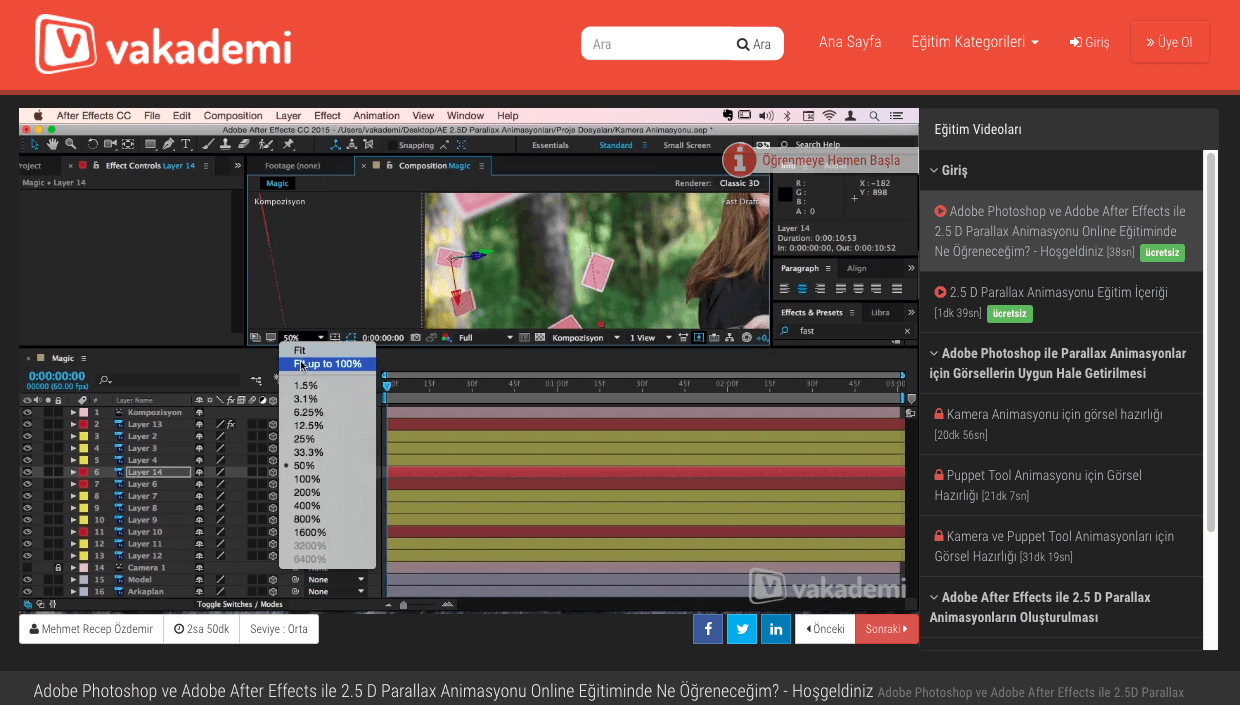Toggle visibility eye of Layer 13

pyautogui.click(x=27, y=425)
